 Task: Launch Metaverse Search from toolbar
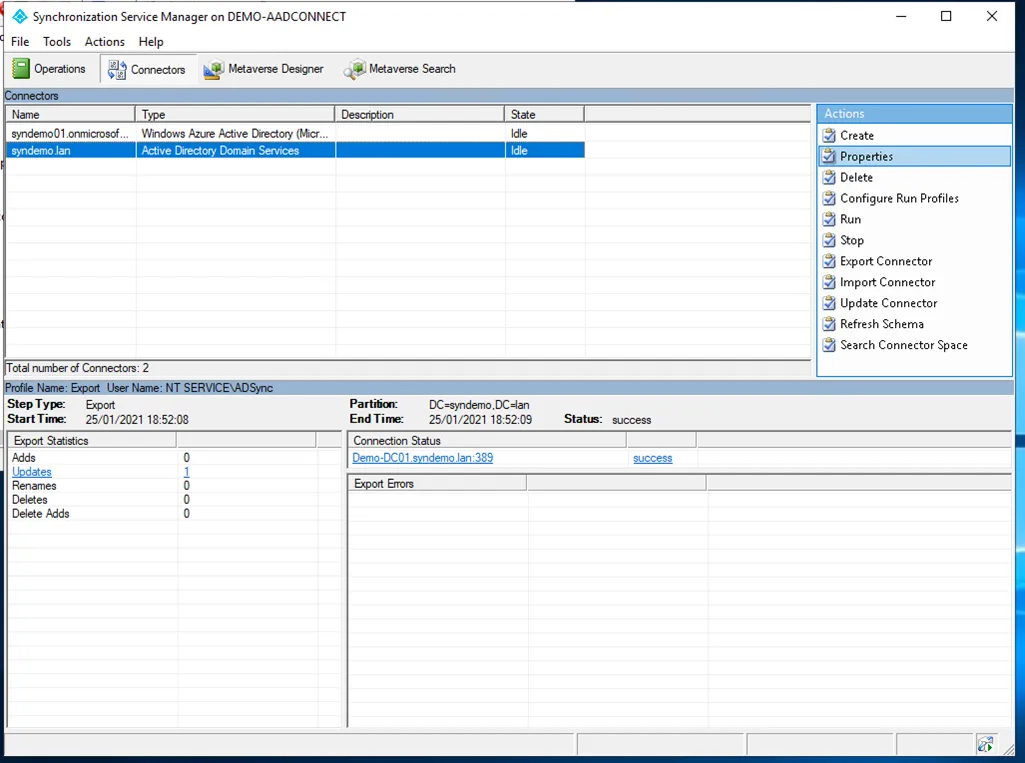coord(400,69)
